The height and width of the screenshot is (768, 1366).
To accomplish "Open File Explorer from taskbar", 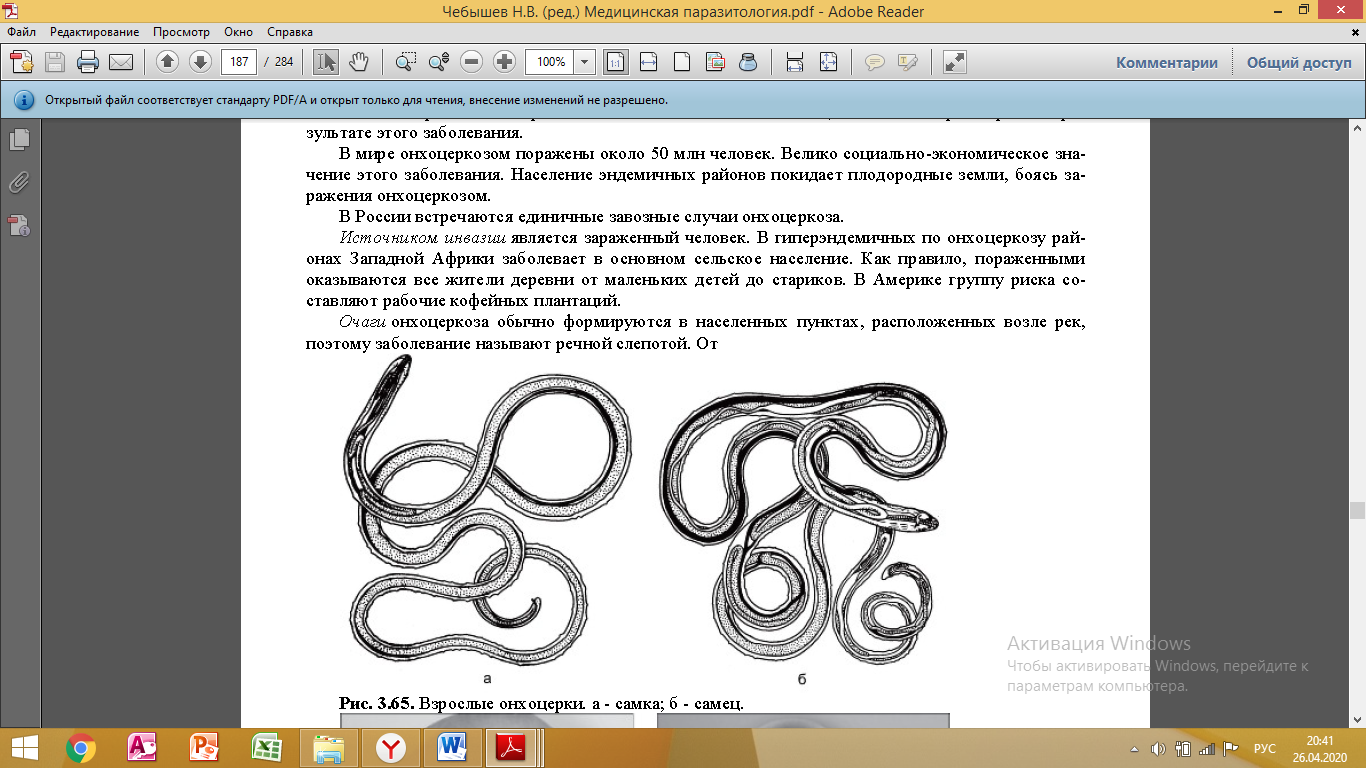I will click(328, 747).
